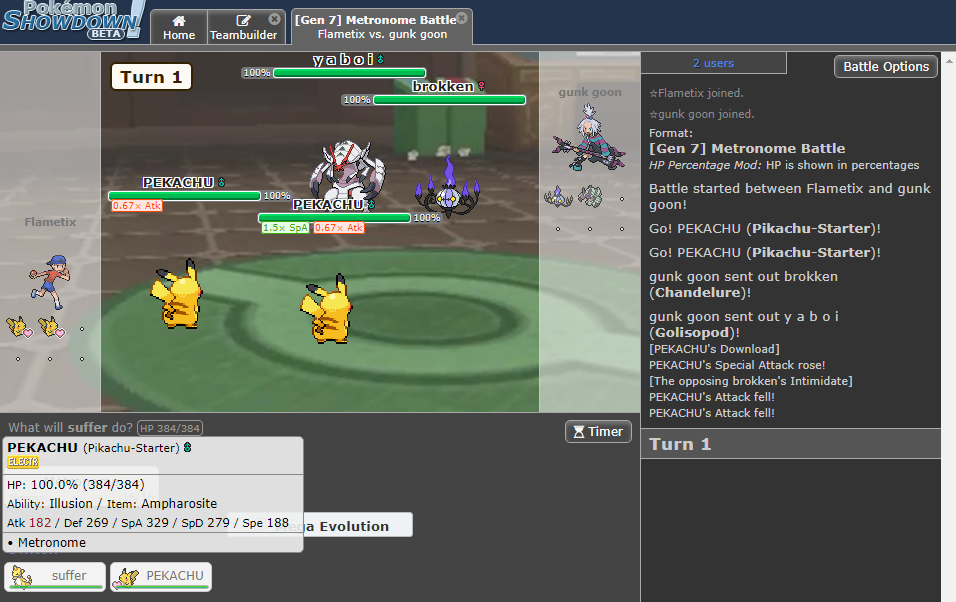
Task: Click "[PEKACHU's Download]" log line
Action: click(714, 349)
